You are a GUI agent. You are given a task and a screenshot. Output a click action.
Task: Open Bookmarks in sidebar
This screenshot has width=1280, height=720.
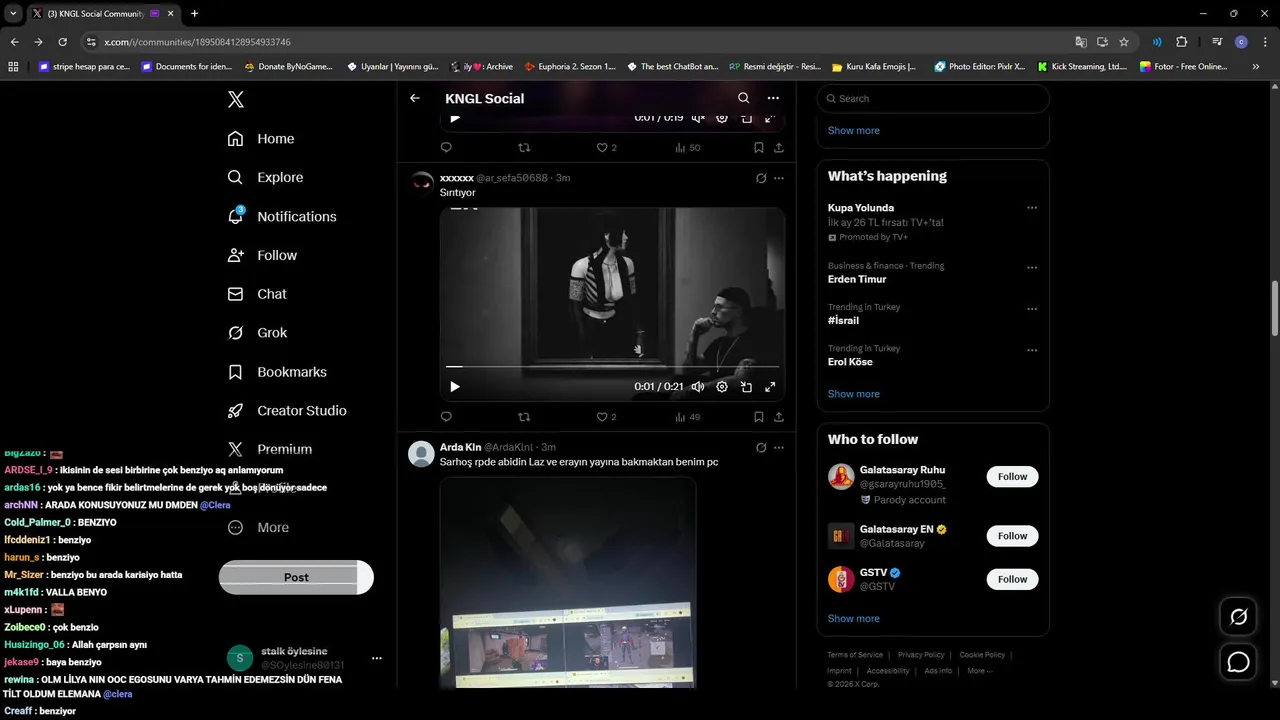point(277,372)
